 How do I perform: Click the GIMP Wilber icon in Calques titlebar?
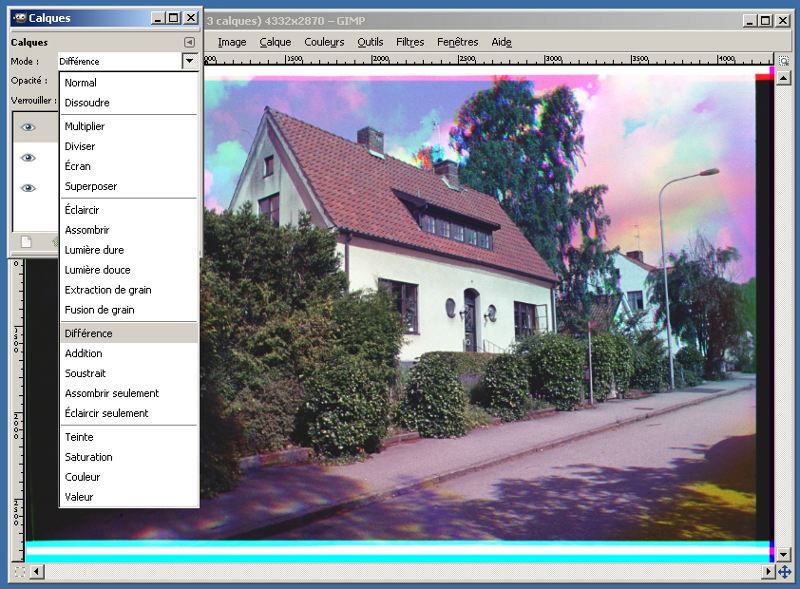[x=18, y=18]
